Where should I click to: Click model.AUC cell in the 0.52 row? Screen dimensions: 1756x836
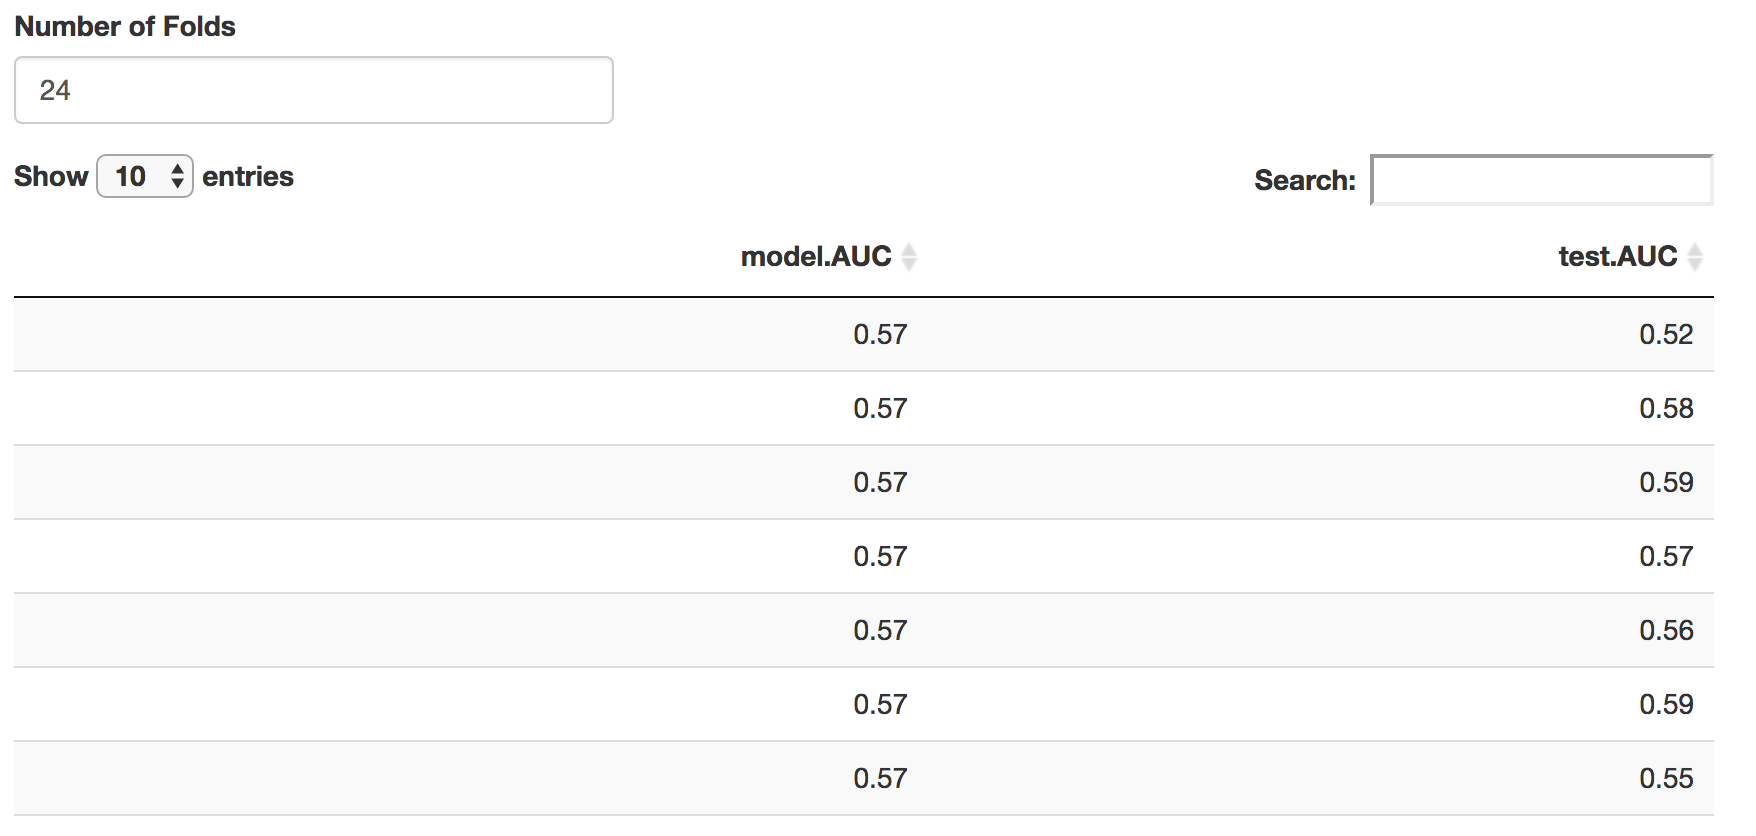click(879, 334)
